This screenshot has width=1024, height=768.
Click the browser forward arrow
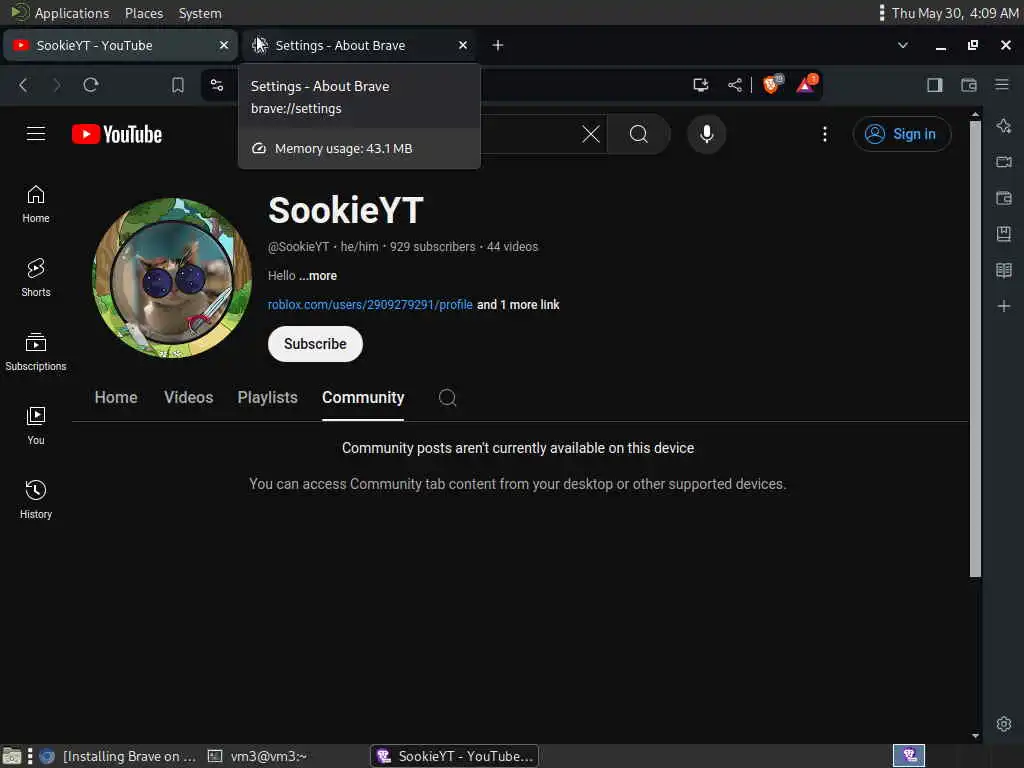pos(57,85)
